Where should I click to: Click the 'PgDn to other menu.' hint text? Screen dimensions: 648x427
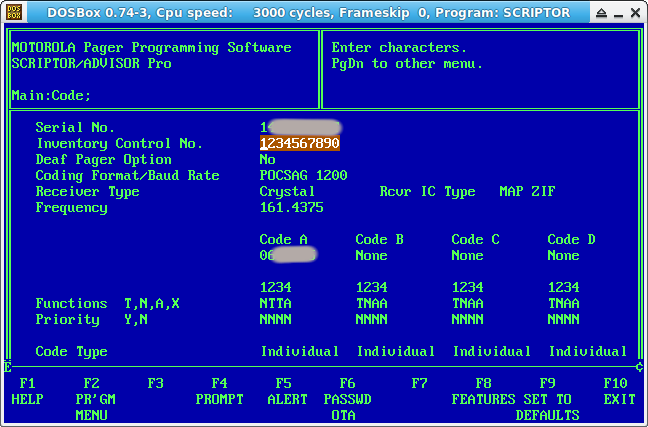pos(407,64)
